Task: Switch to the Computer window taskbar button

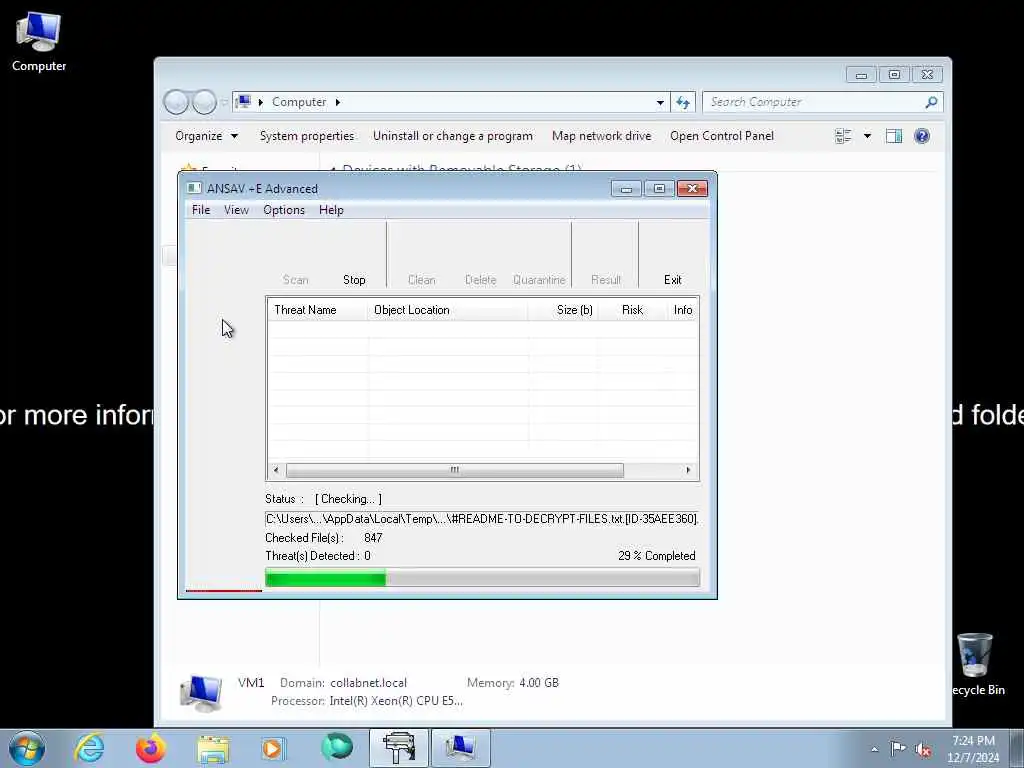Action: [x=460, y=748]
